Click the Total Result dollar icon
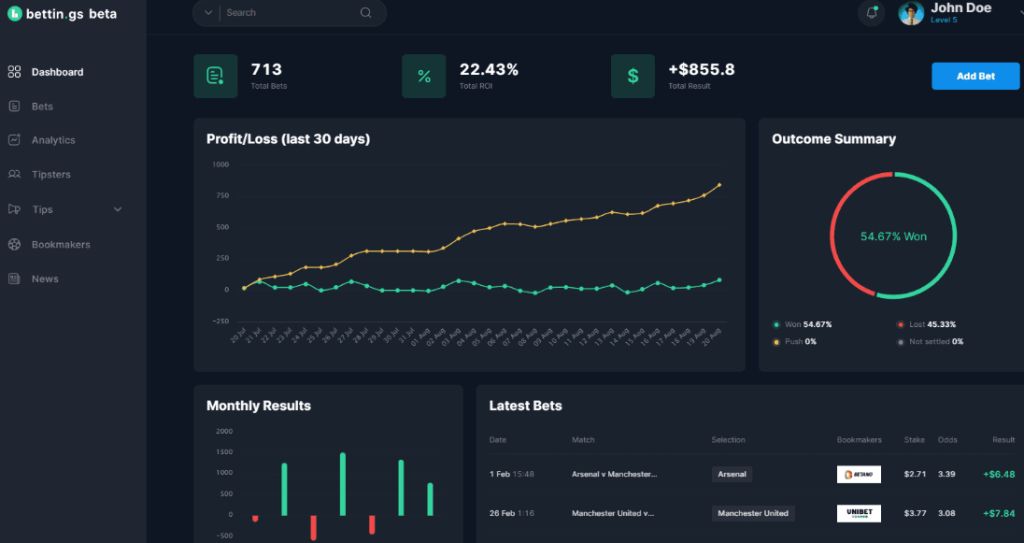This screenshot has width=1024, height=543. [633, 76]
